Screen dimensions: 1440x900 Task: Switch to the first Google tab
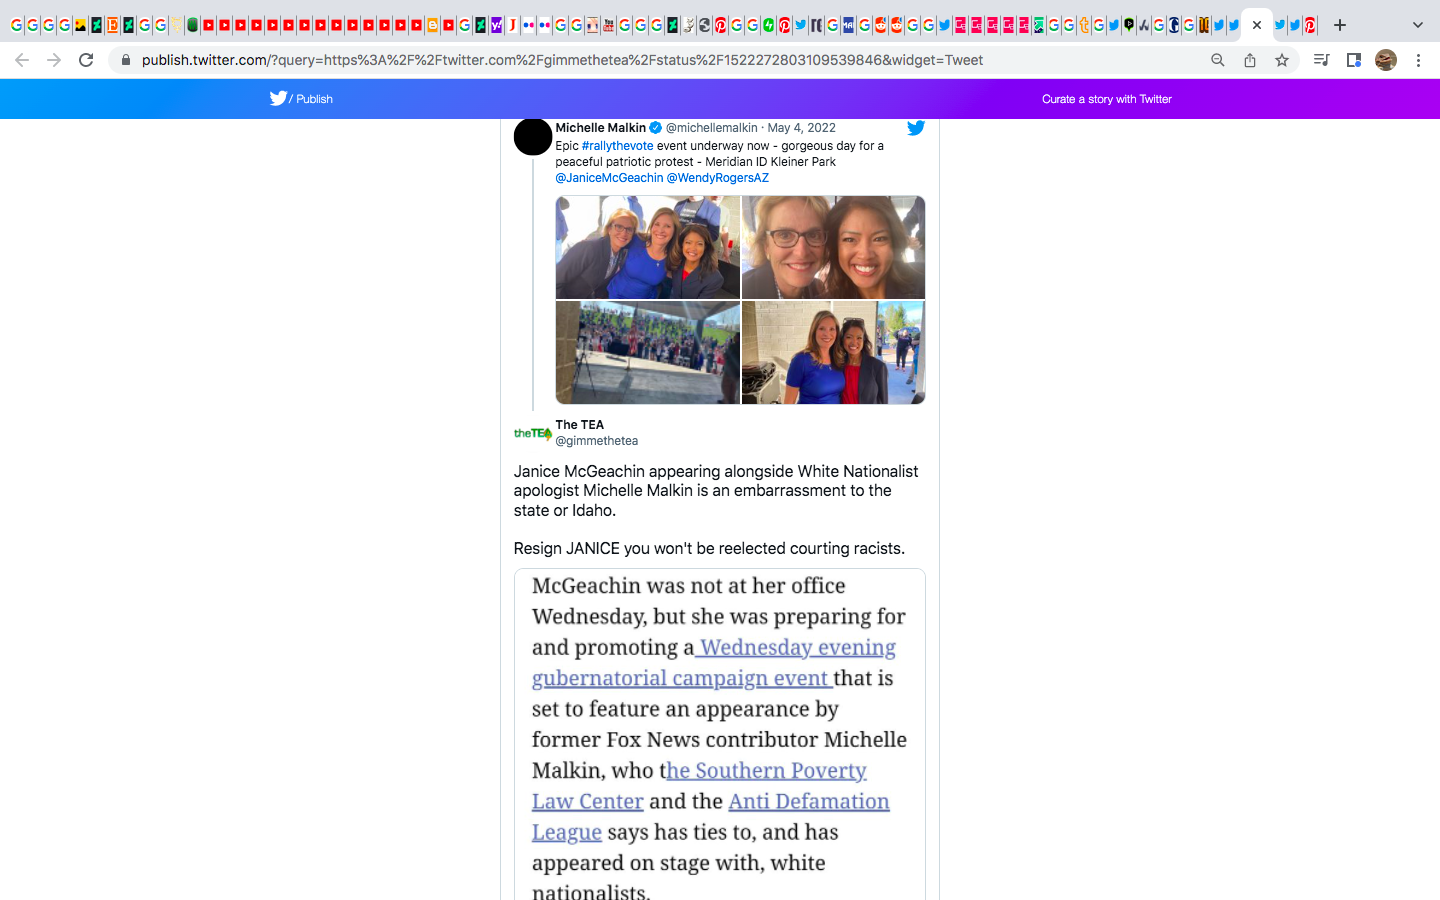tap(16, 25)
